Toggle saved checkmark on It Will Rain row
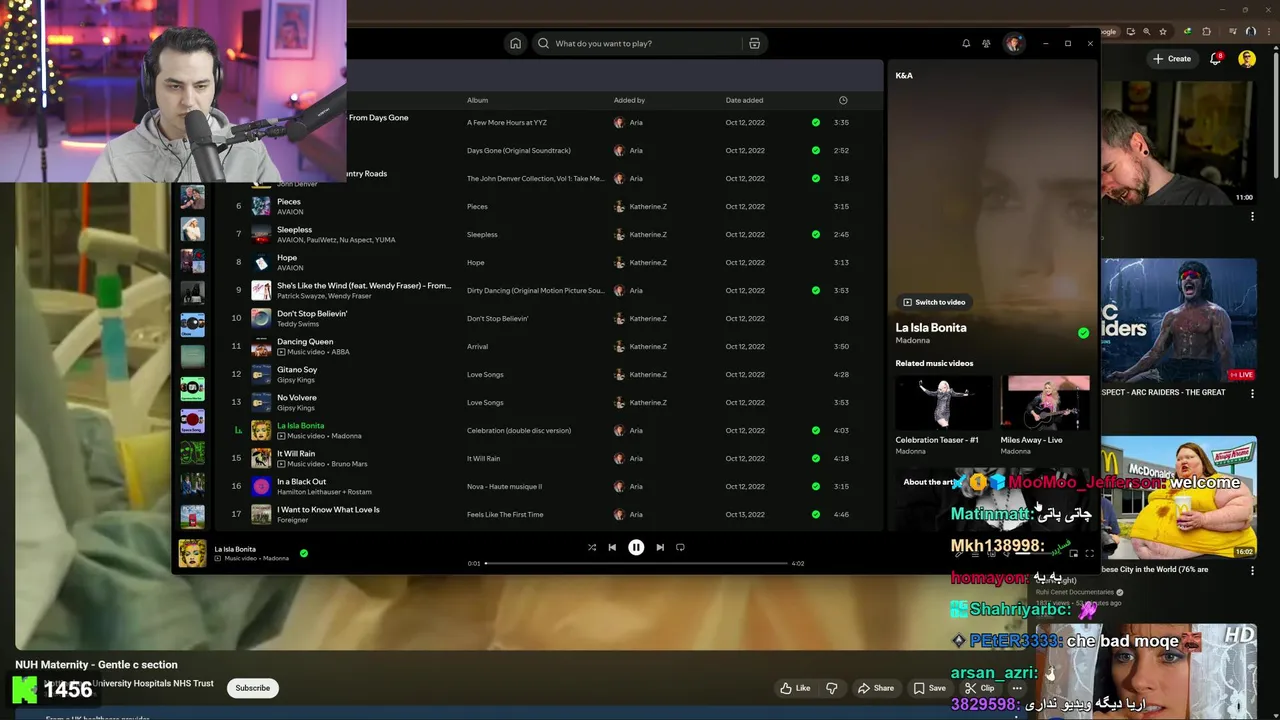The height and width of the screenshot is (720, 1280). [x=816, y=458]
